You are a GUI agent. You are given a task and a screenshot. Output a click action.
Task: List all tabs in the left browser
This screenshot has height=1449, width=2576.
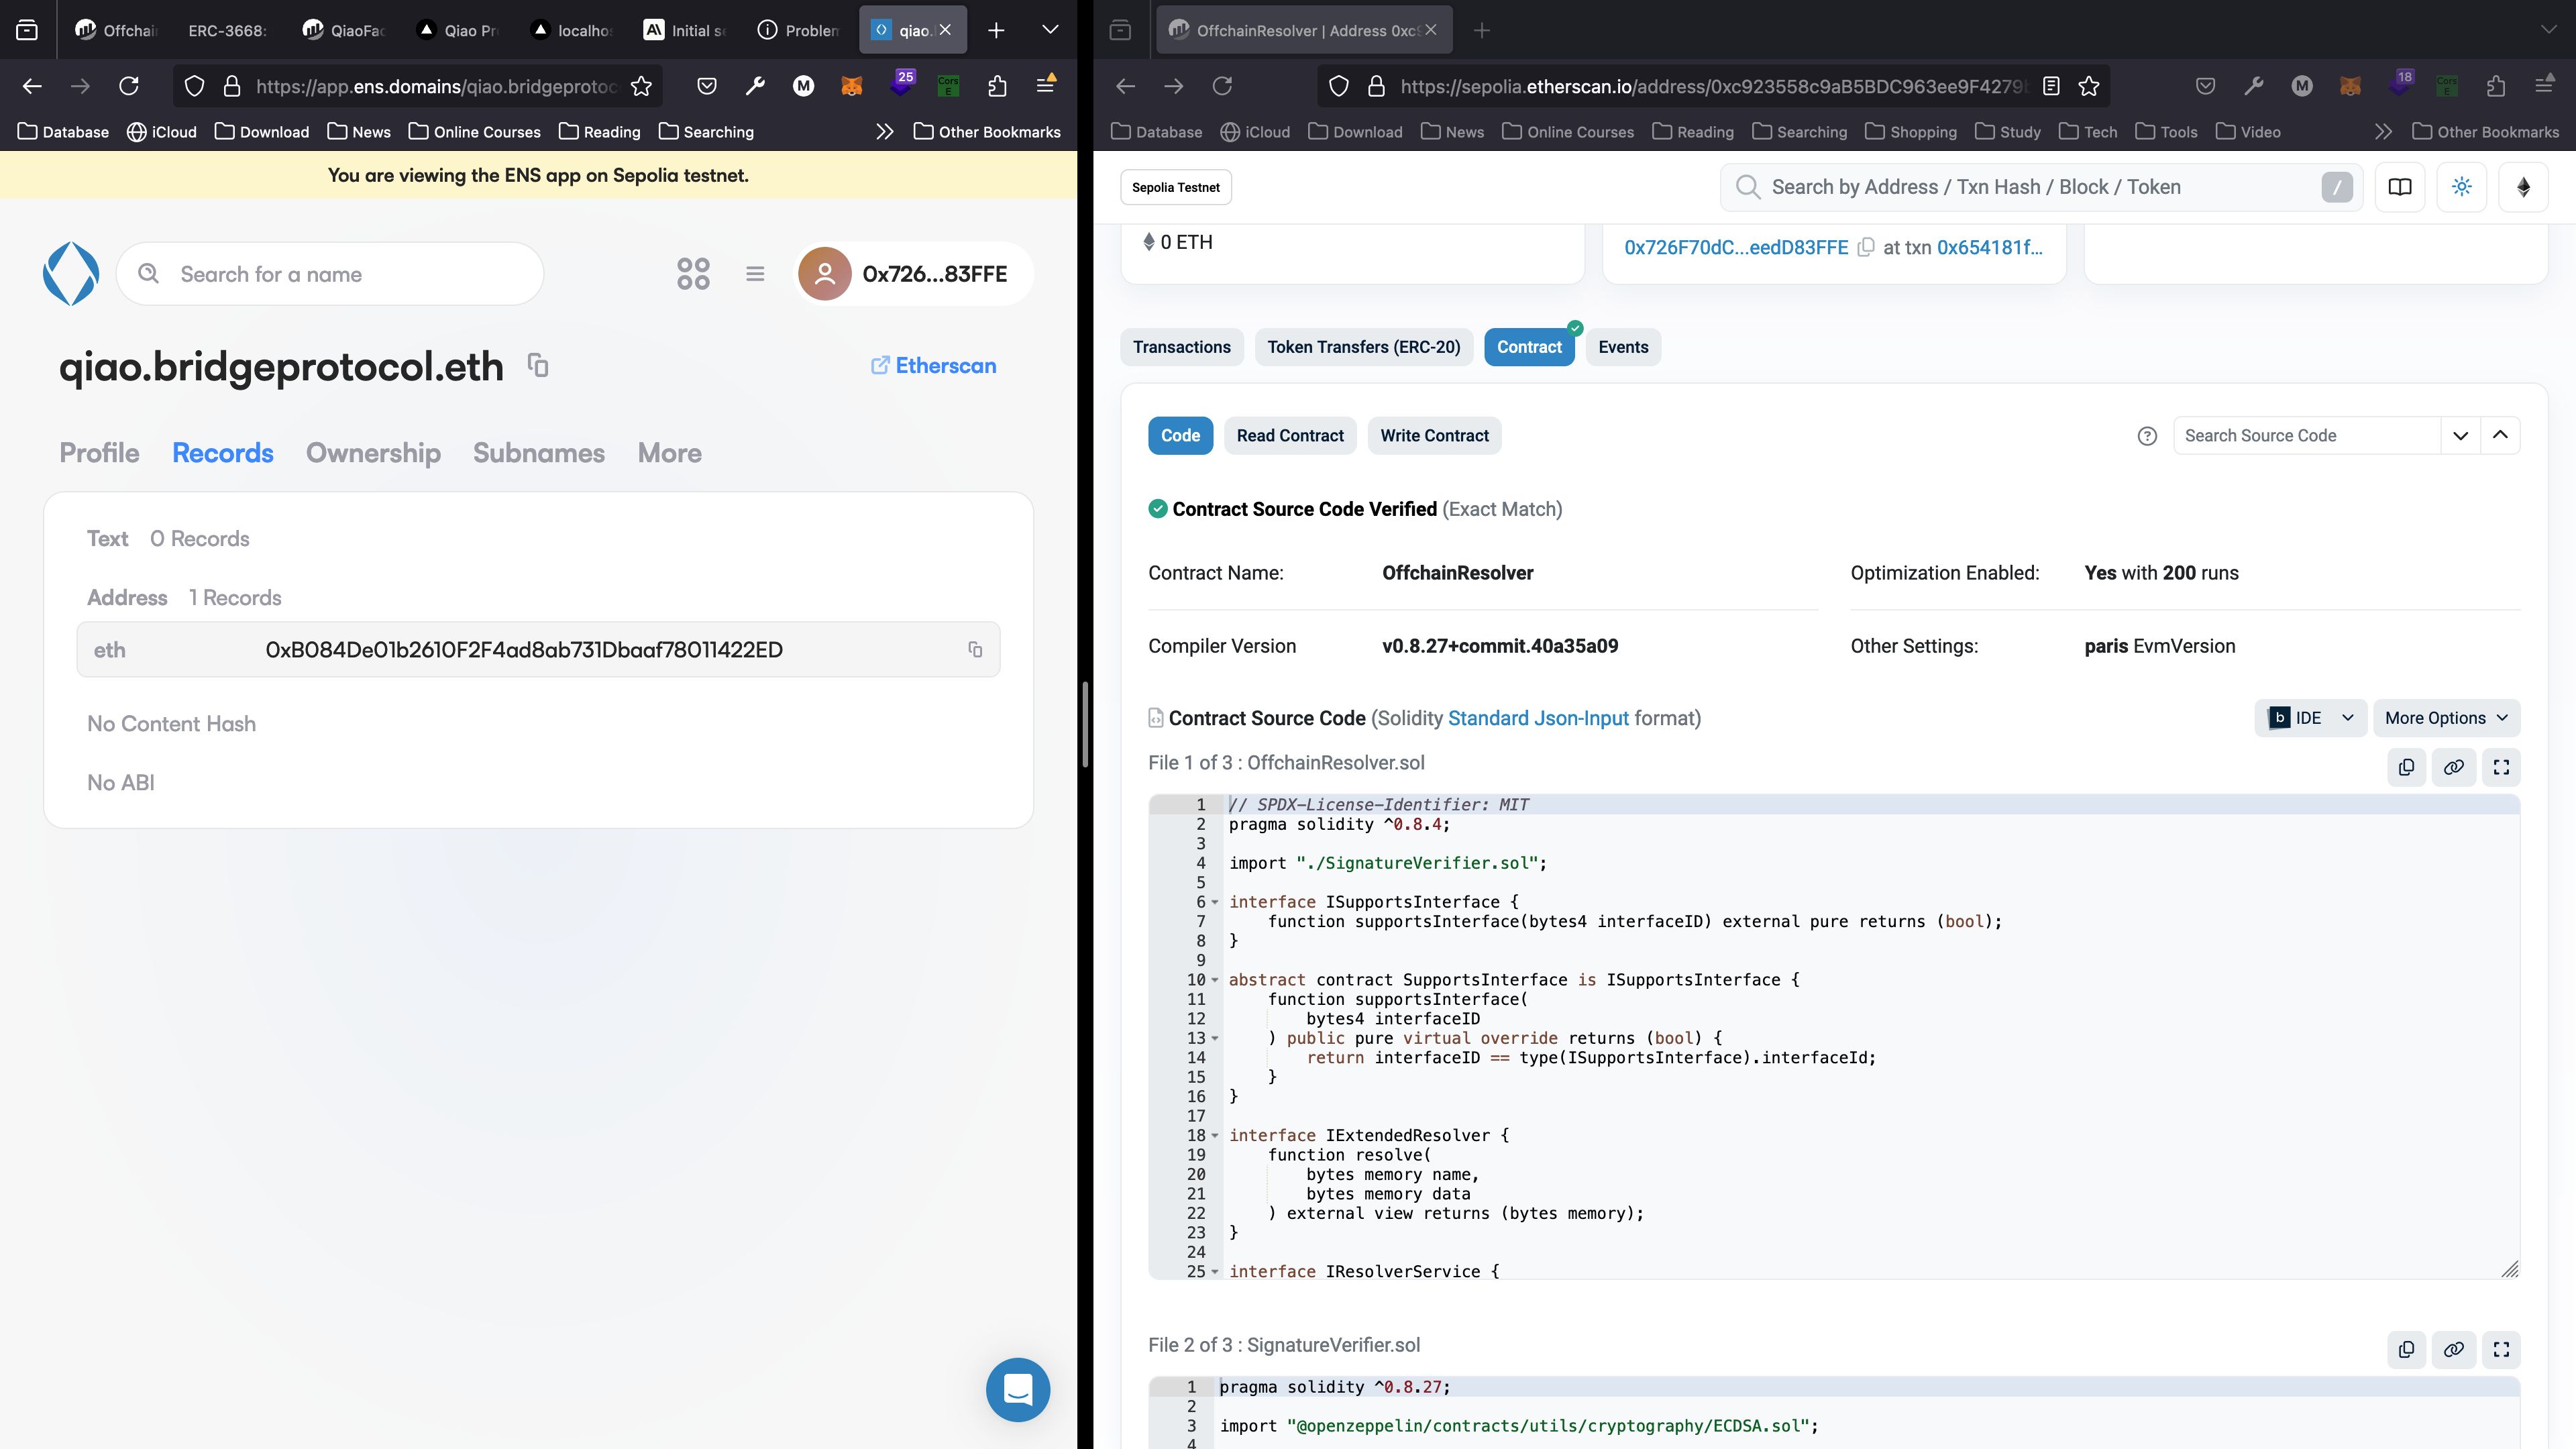pos(1050,30)
